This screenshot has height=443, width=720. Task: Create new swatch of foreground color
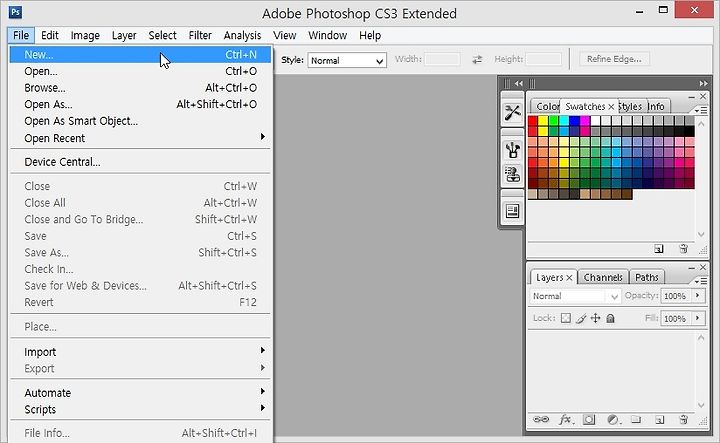pyautogui.click(x=659, y=249)
